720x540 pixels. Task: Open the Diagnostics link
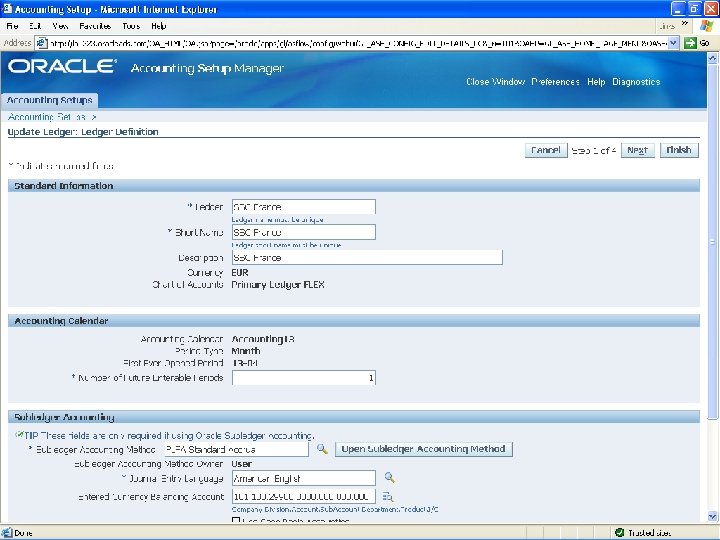click(636, 82)
